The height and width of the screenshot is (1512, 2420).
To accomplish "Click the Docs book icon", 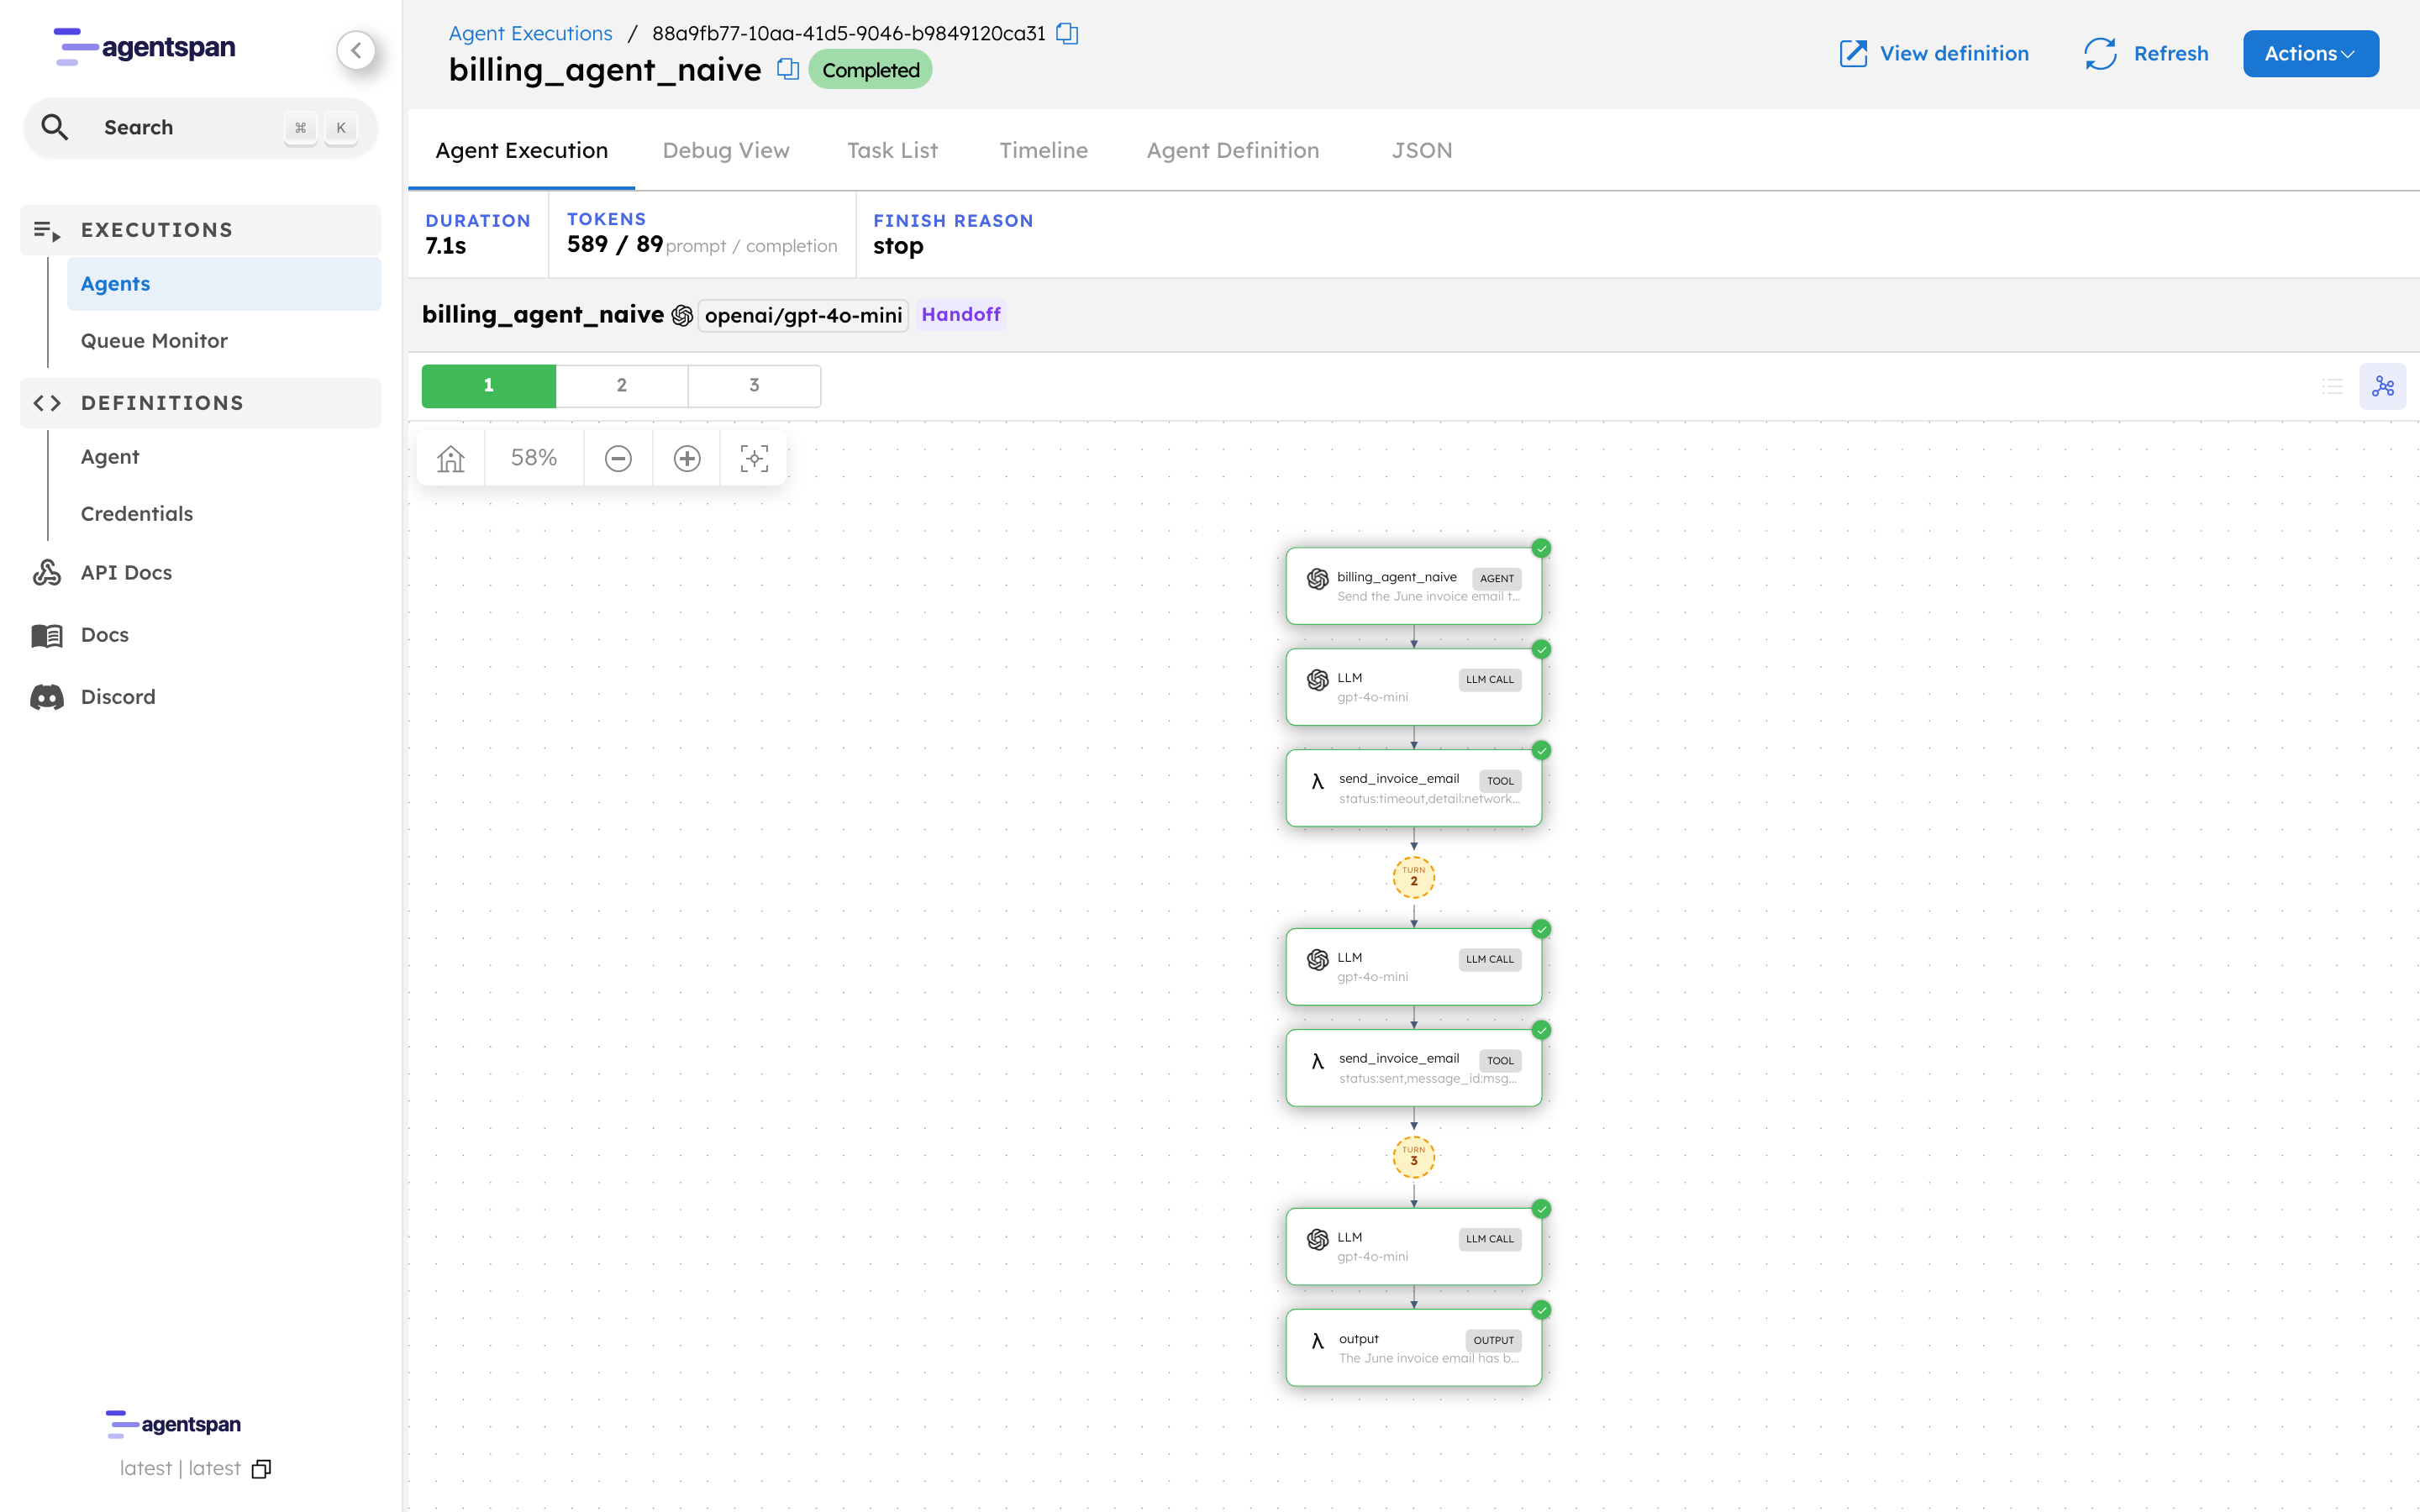I will [x=47, y=635].
